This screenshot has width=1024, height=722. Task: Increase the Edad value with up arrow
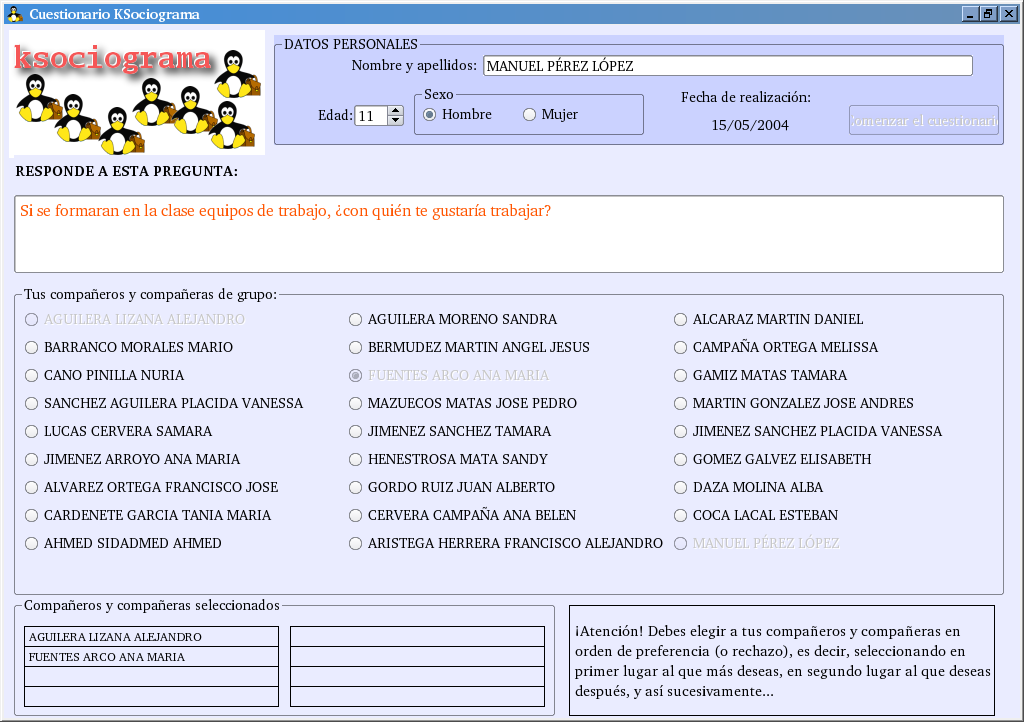(395, 111)
